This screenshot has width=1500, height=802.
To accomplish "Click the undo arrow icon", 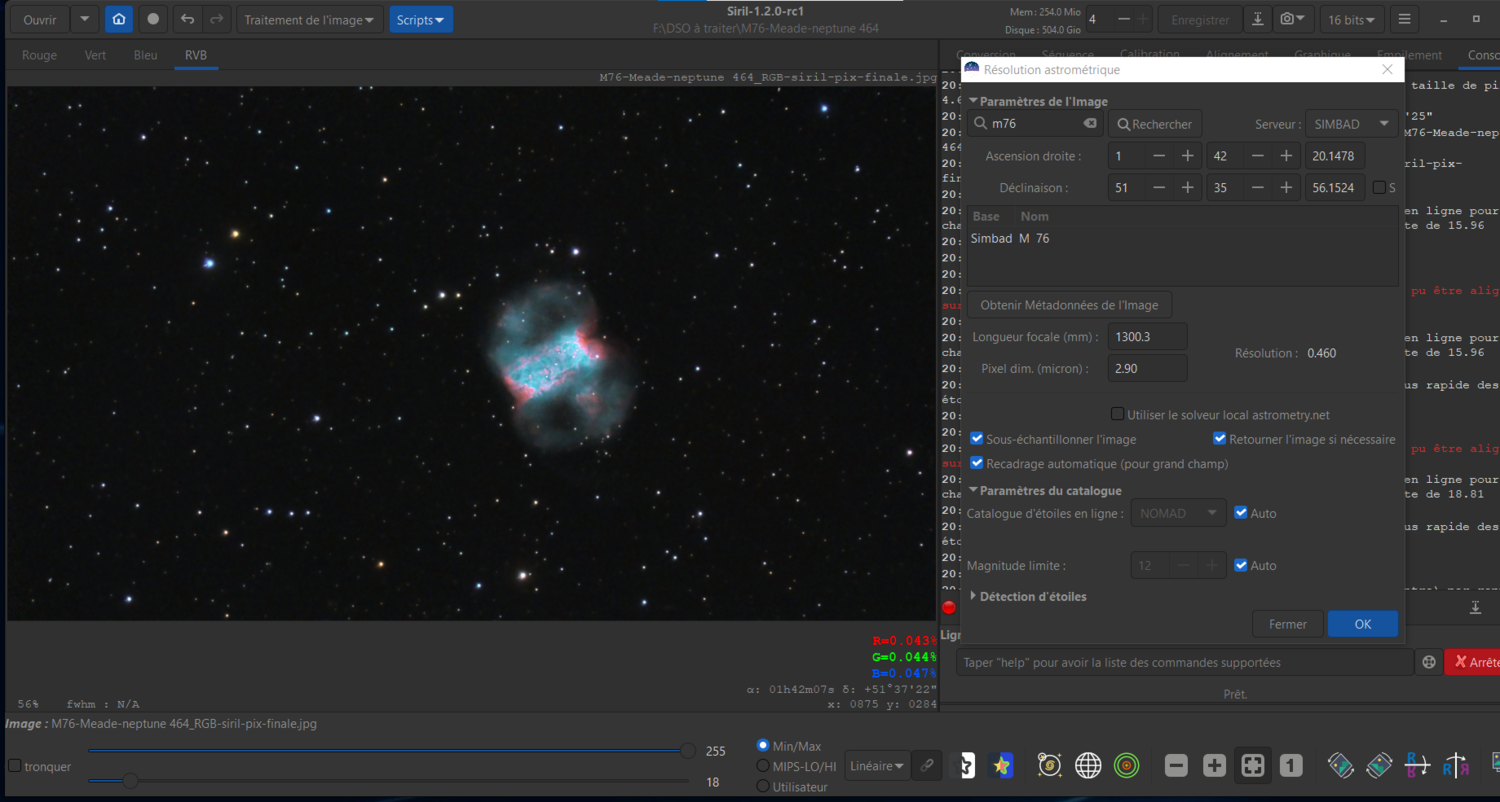I will coord(187,19).
